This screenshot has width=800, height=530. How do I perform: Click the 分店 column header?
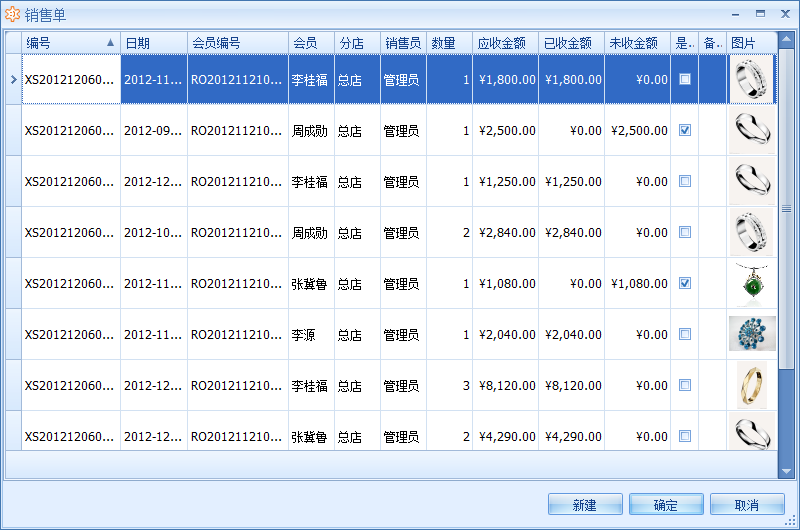357,43
